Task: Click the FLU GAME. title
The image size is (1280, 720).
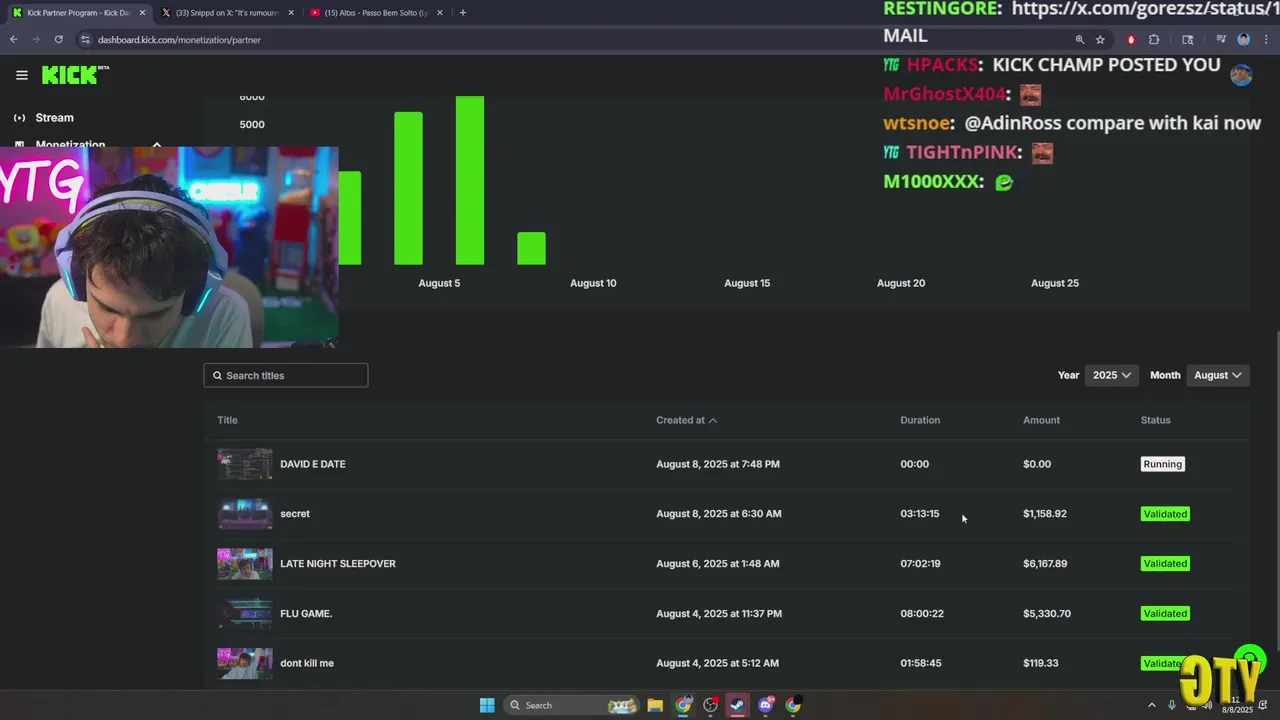Action: pyautogui.click(x=306, y=614)
